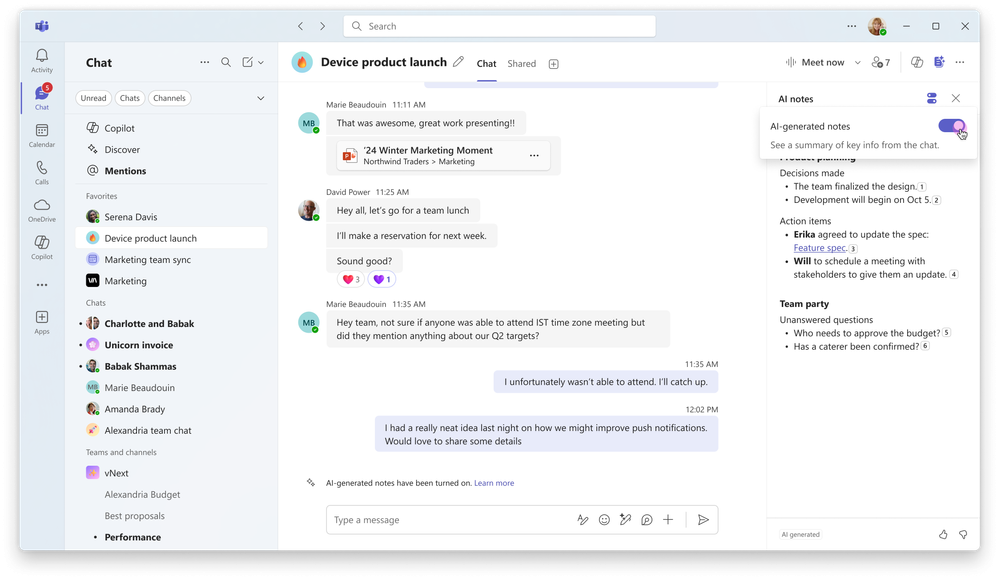Open the new chat dropdown arrow
Screen dimensions: 999x579
[261, 62]
